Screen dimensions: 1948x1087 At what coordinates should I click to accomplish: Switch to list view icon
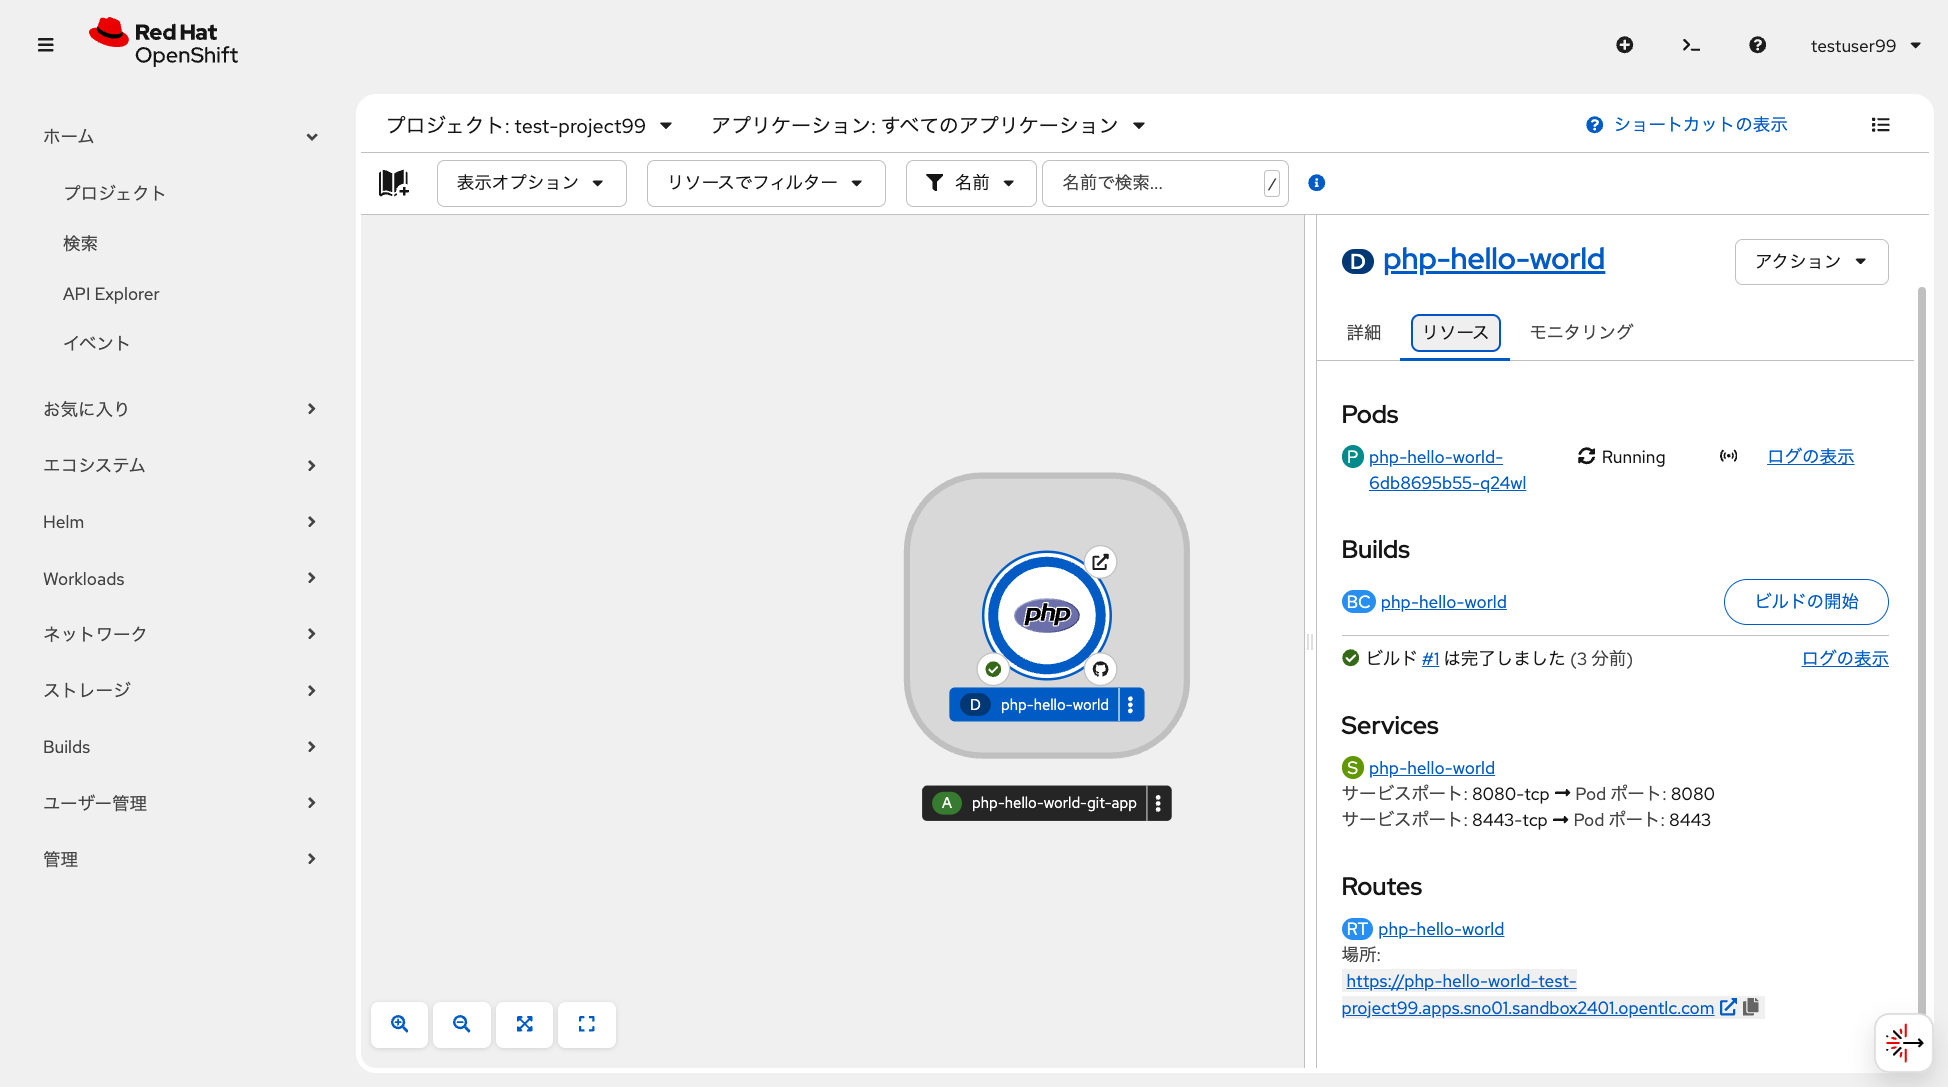pos(1880,125)
